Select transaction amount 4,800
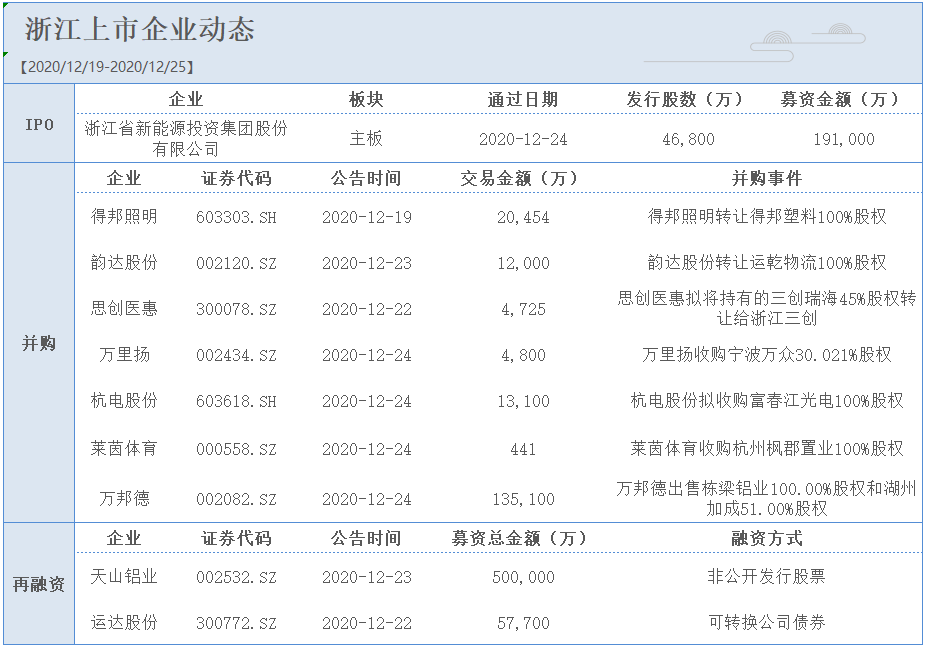 [523, 356]
